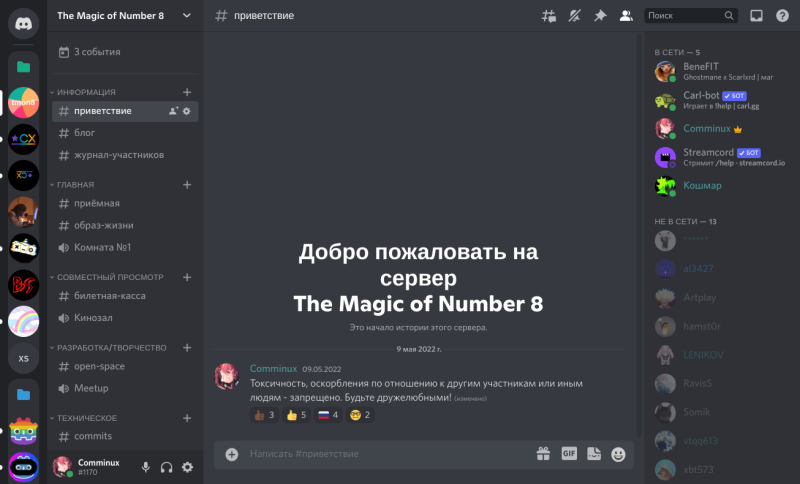Open the Nitro gift icon

pos(543,453)
